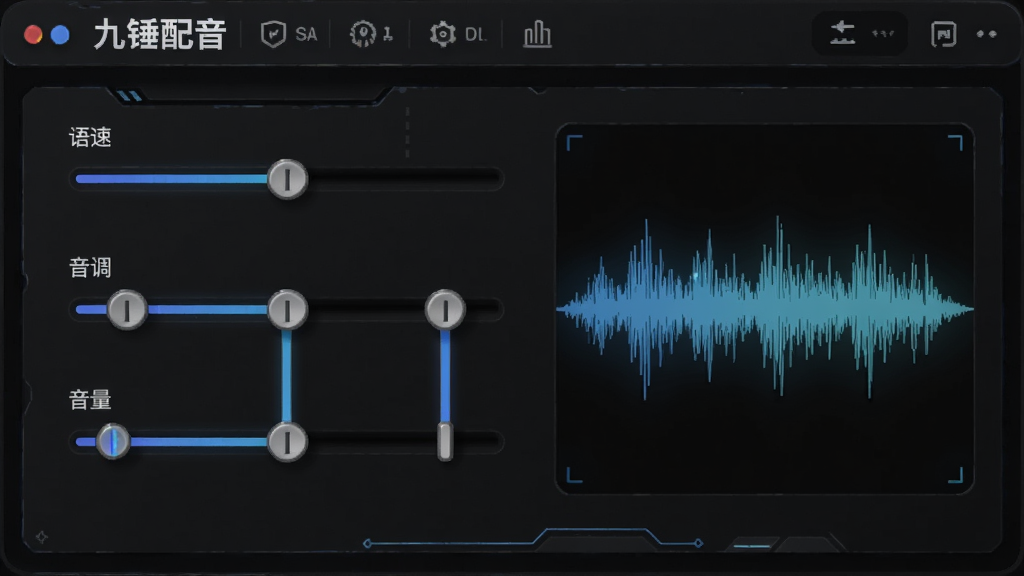
Task: Open the bar chart icon in the top bar
Action: click(537, 34)
